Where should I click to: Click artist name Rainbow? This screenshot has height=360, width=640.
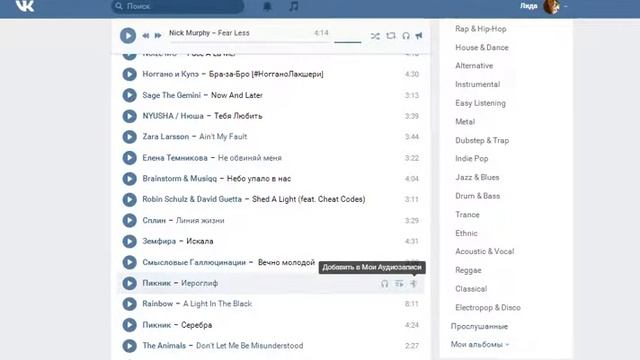158,304
